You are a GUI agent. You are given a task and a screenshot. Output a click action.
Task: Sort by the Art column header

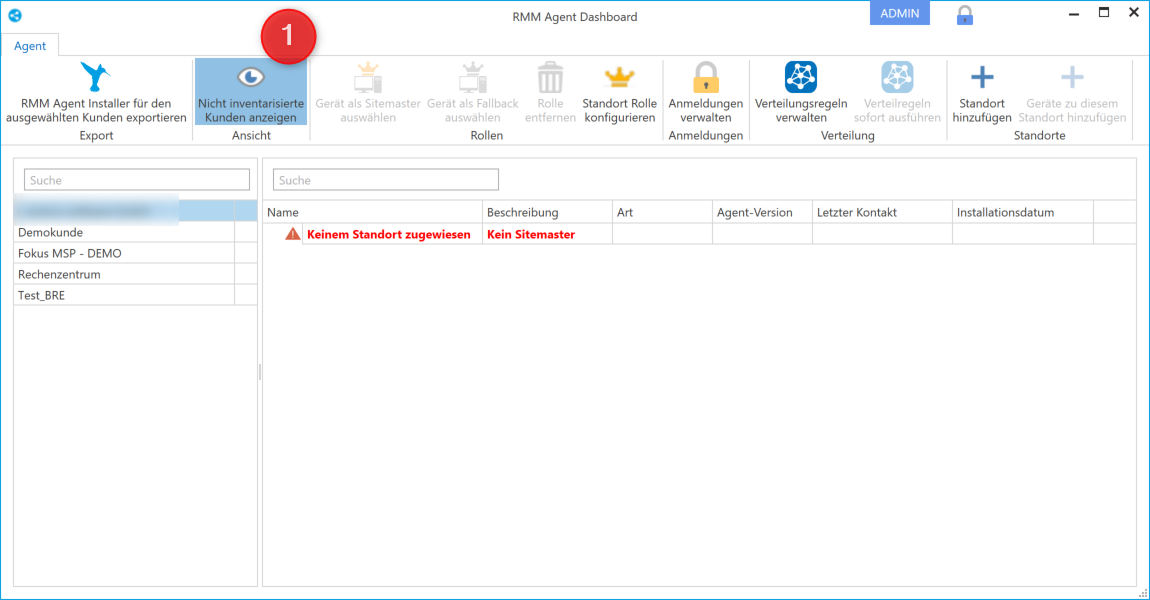click(x=662, y=212)
